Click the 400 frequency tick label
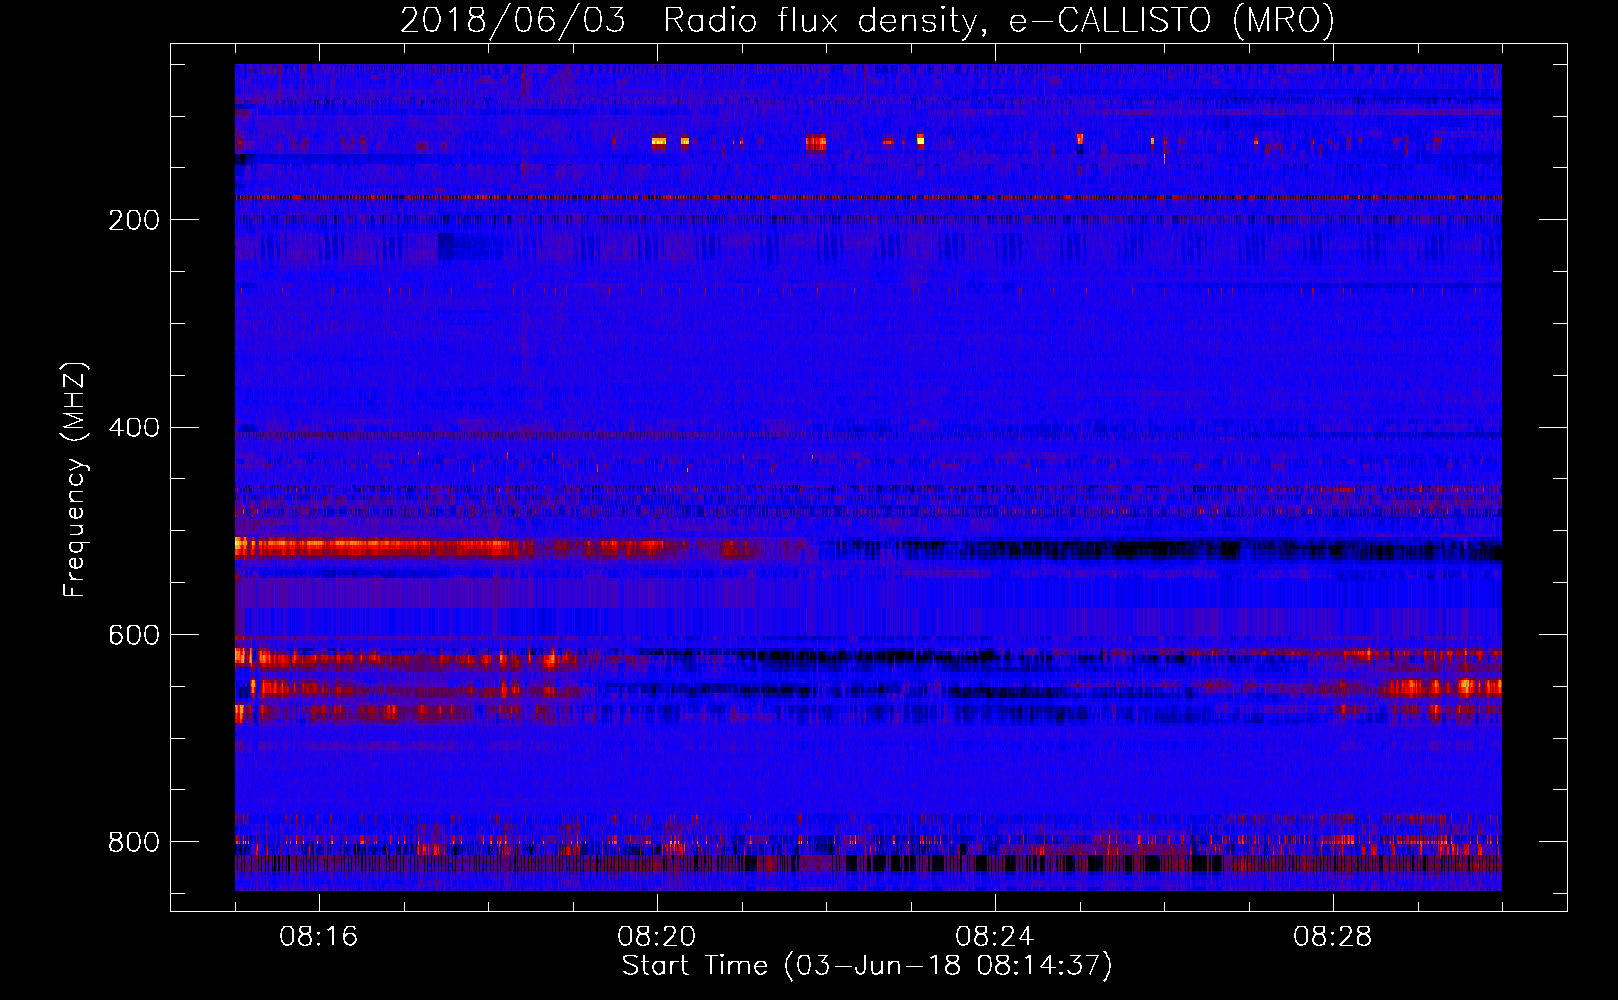 click(x=134, y=428)
